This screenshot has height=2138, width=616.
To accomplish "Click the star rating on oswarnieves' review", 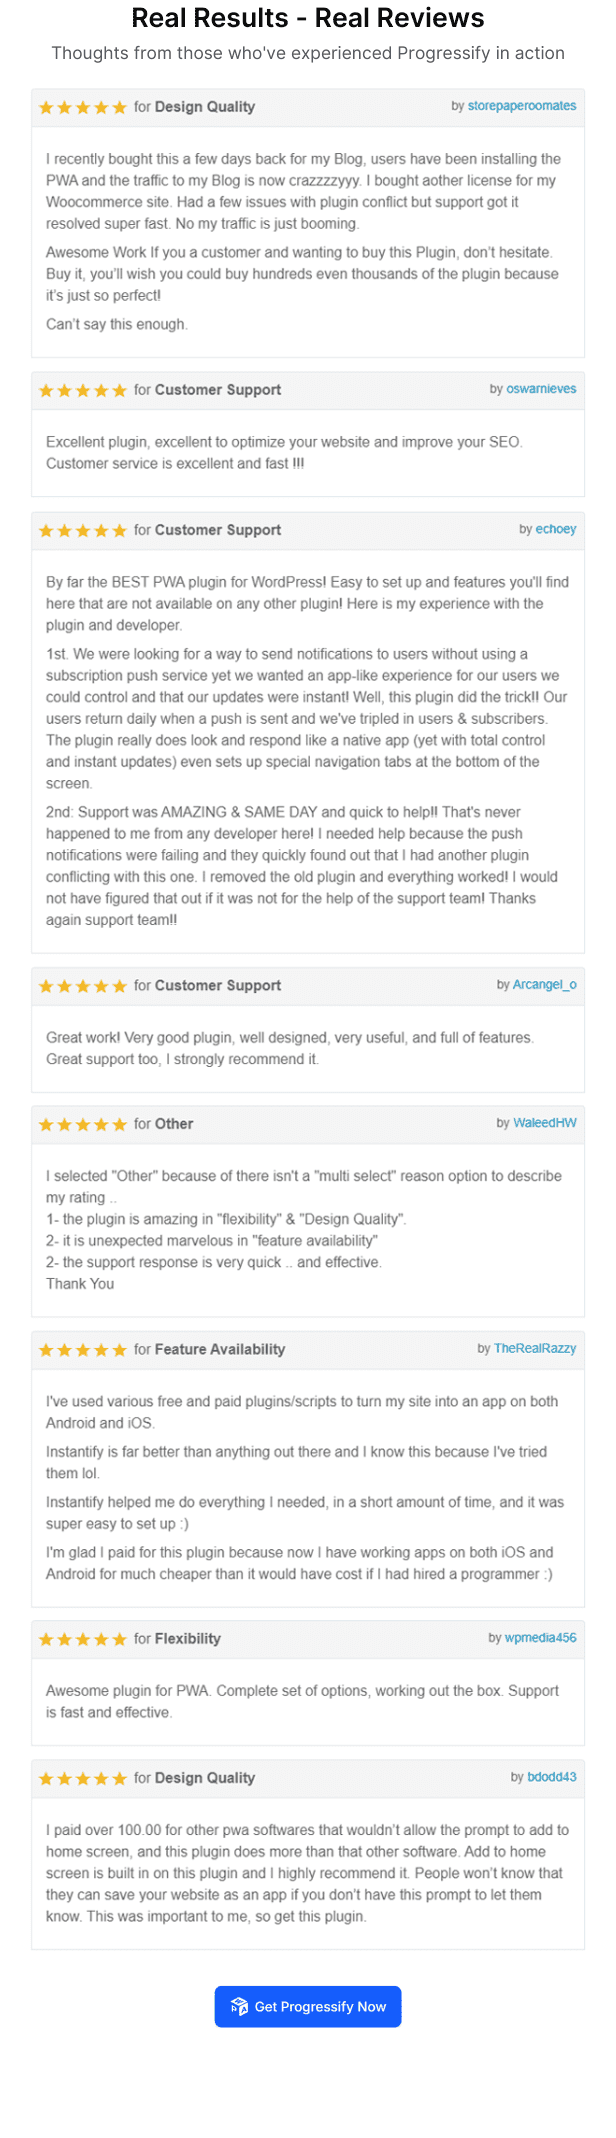I will (x=83, y=390).
